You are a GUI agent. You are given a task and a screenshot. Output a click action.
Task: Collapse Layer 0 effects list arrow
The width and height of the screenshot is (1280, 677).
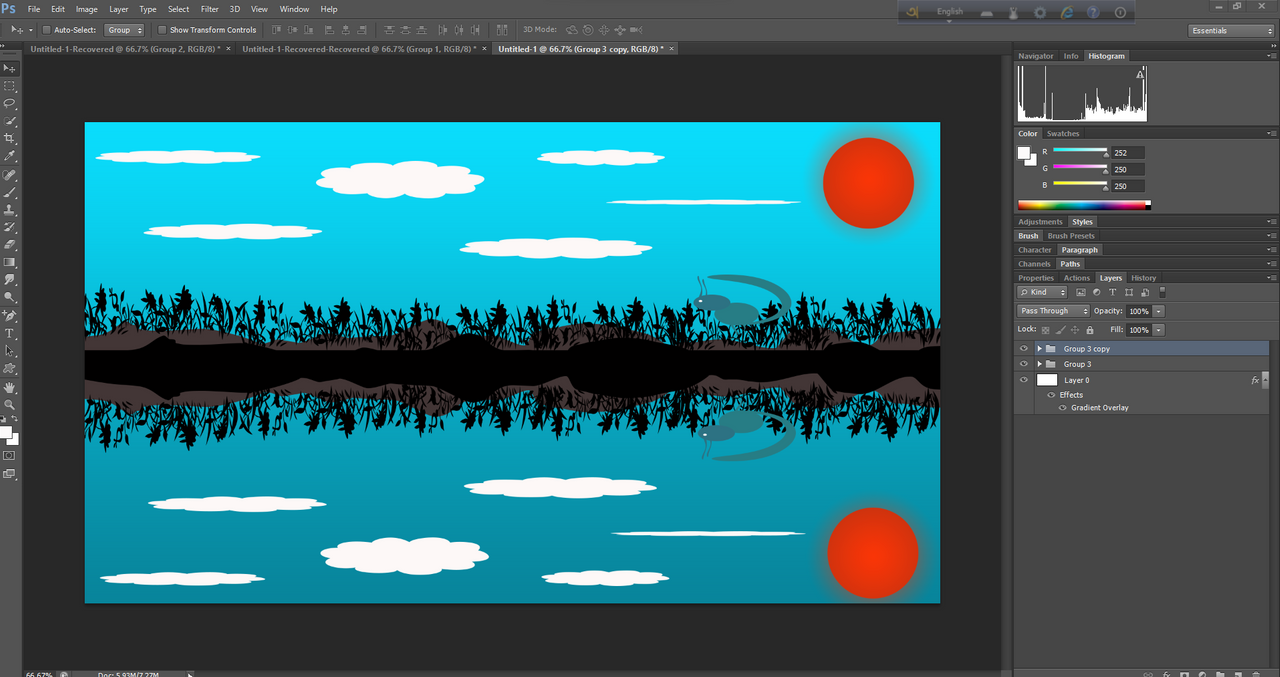point(1265,380)
